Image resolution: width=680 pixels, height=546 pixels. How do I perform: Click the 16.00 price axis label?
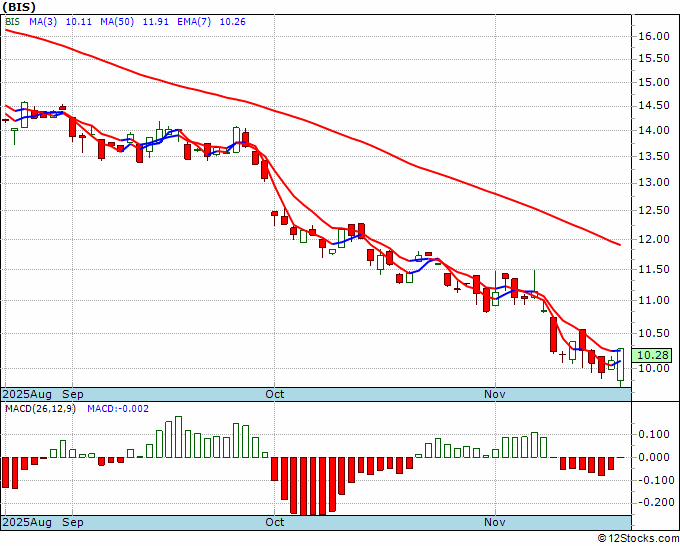click(x=654, y=36)
